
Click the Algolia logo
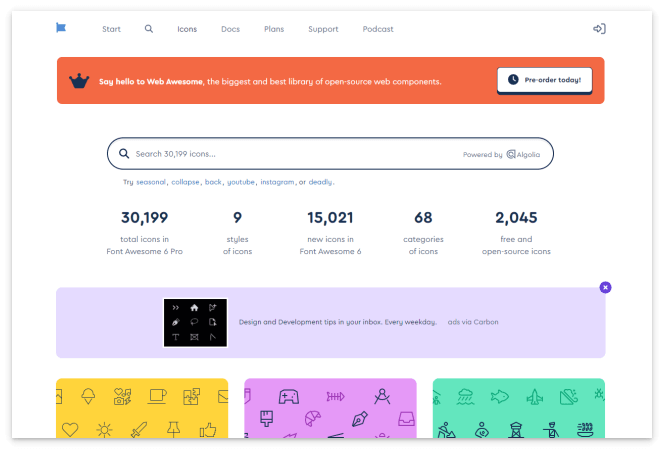tap(523, 155)
